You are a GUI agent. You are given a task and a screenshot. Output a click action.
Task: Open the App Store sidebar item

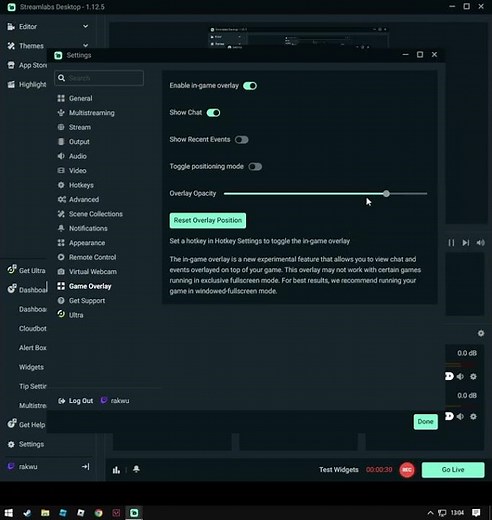[27, 65]
